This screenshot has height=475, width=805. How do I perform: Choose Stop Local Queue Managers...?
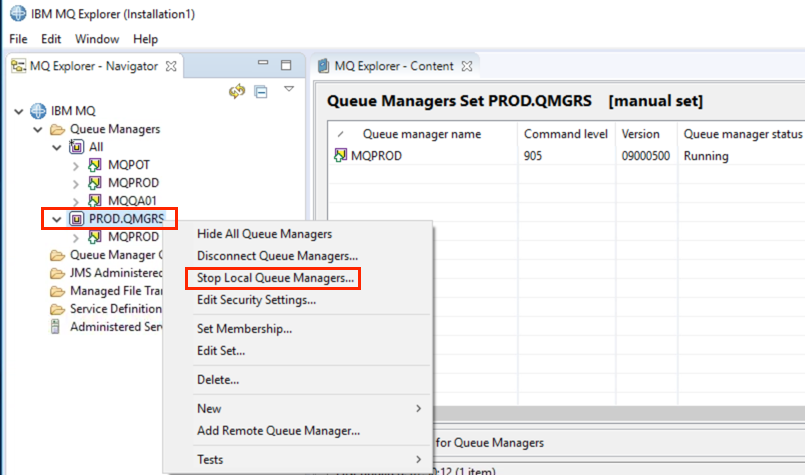tap(298, 278)
